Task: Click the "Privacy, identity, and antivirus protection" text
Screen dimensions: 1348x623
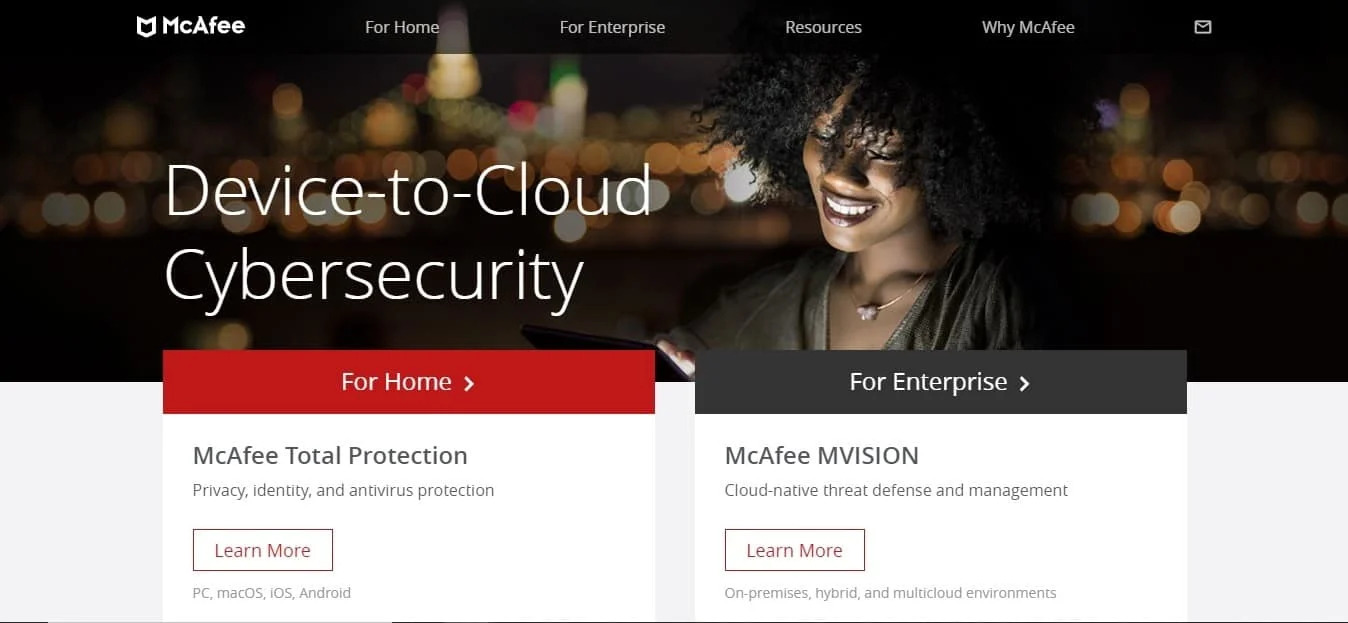Action: 343,490
